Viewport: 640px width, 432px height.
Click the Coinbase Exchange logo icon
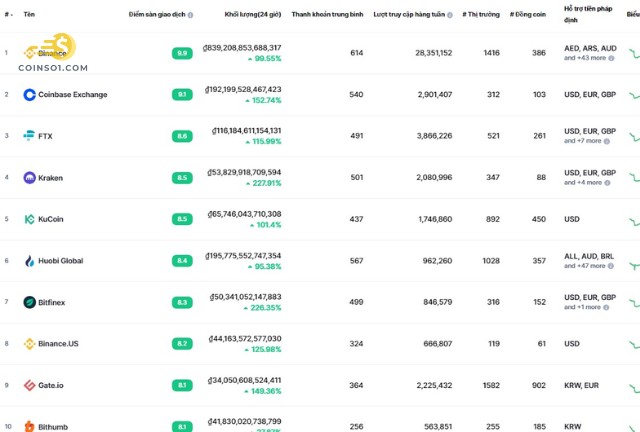click(x=29, y=95)
